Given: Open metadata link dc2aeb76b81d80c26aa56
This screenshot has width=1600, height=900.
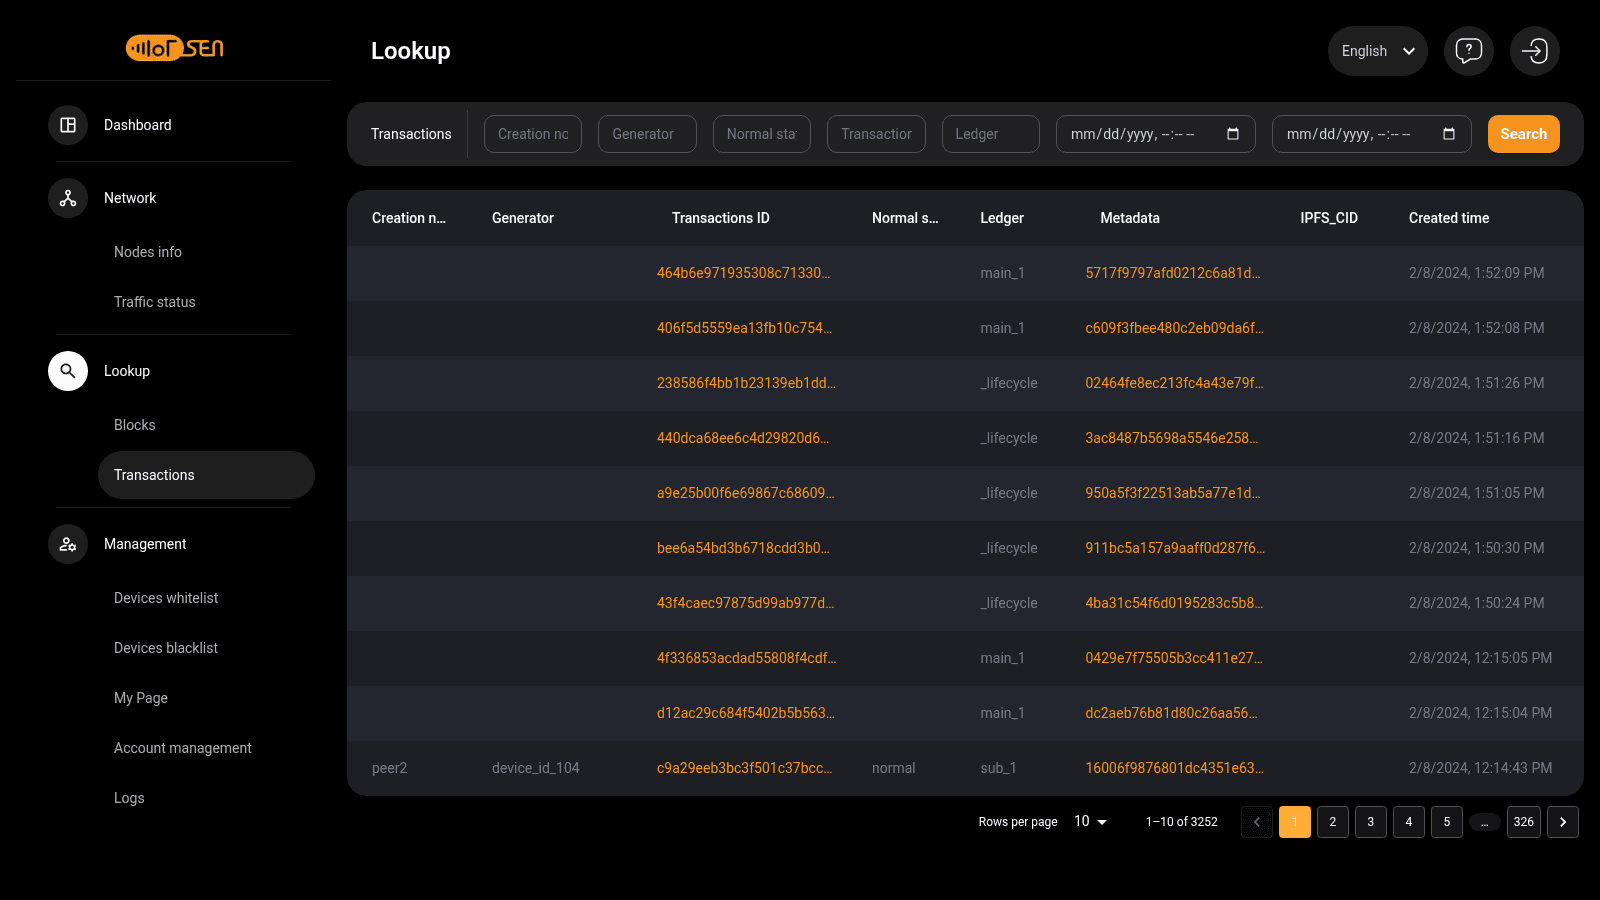Looking at the screenshot, I should click(1171, 713).
